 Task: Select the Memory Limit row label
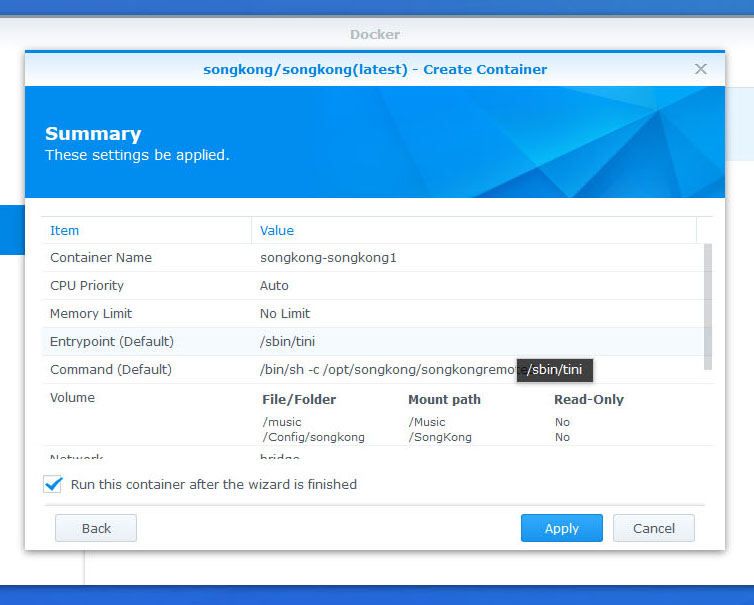point(91,313)
